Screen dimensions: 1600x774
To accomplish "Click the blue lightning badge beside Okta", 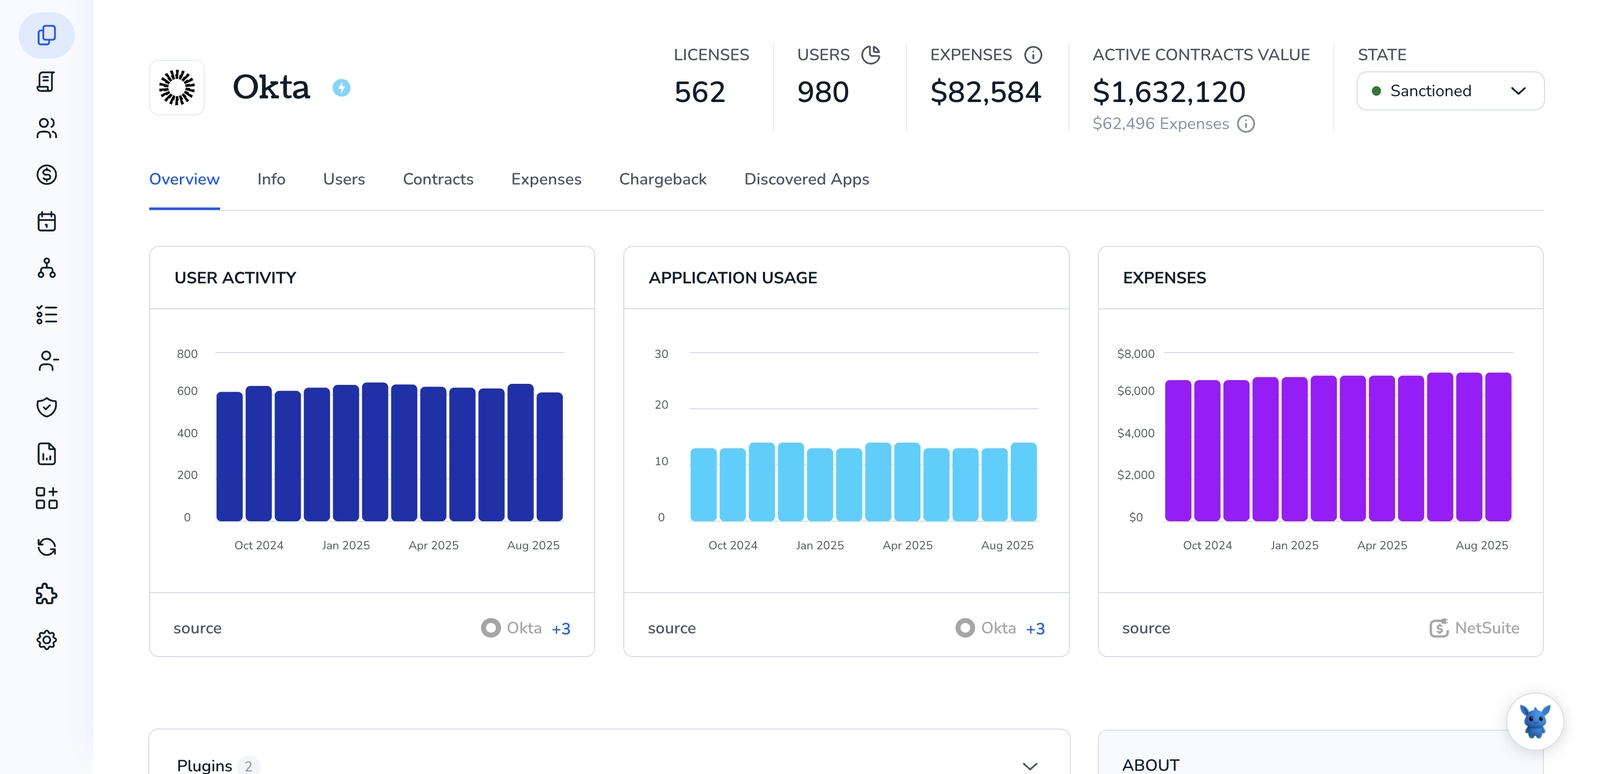I will (341, 88).
